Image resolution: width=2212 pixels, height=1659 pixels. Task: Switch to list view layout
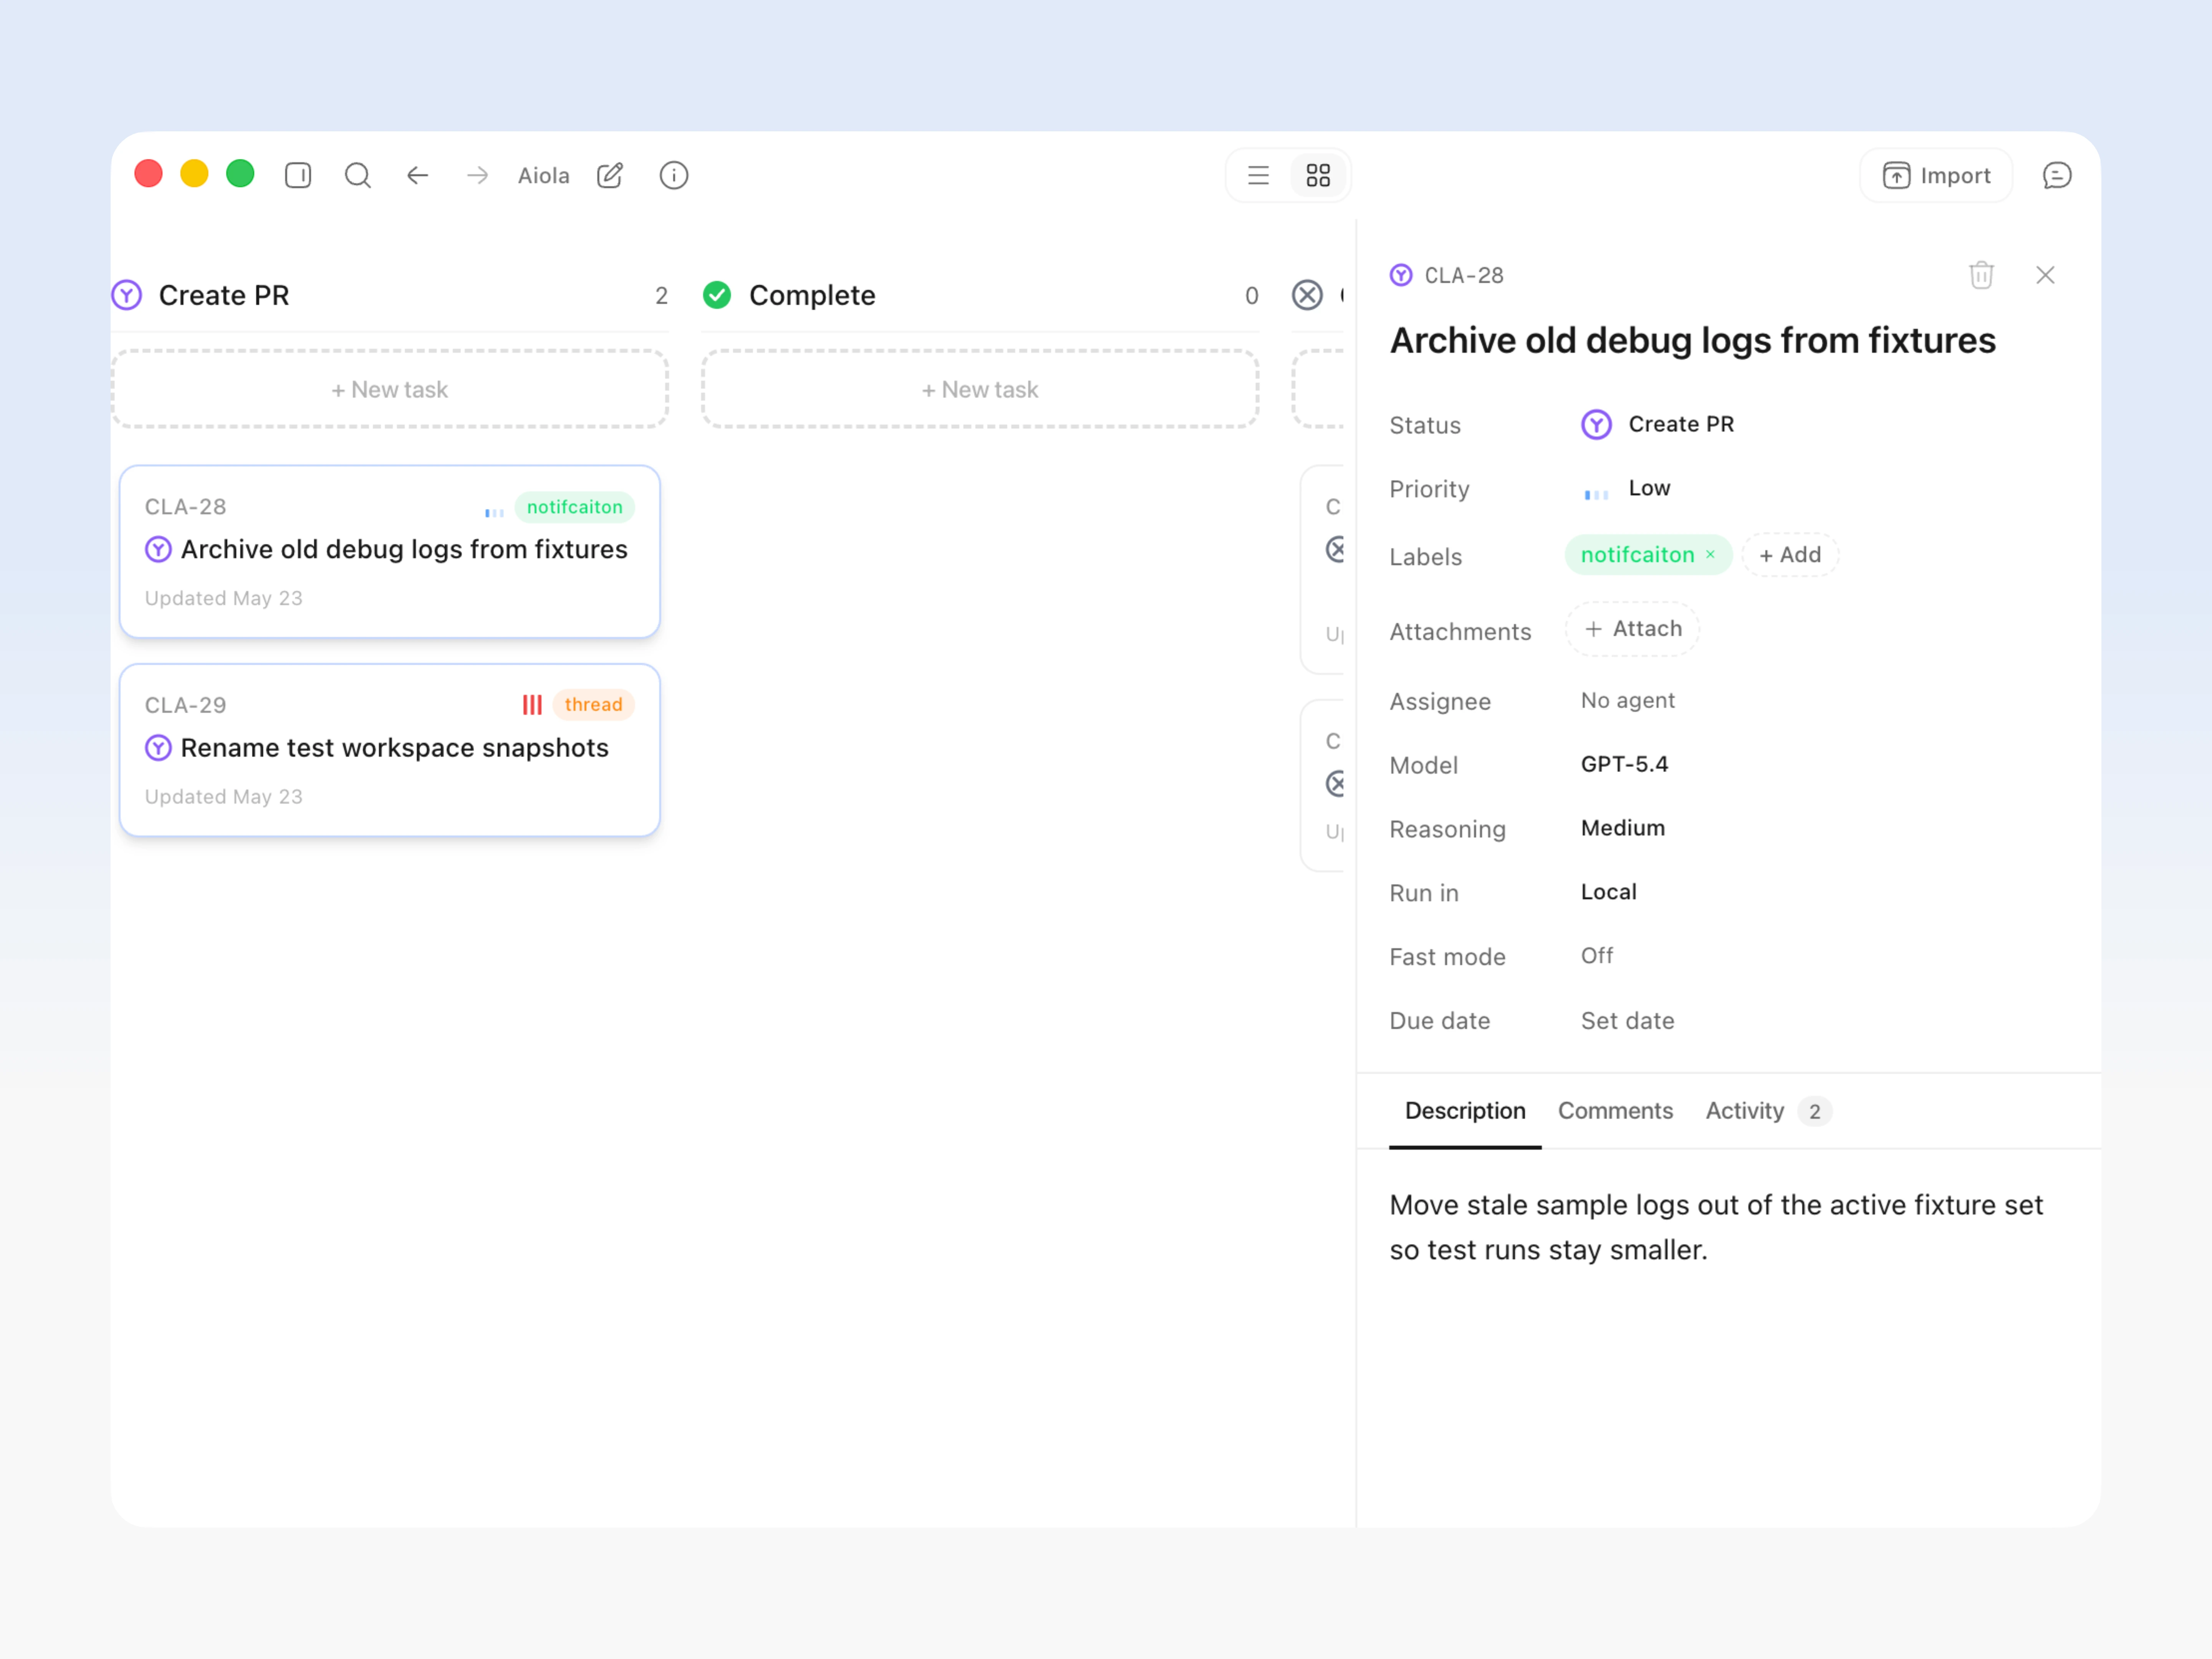(1258, 175)
